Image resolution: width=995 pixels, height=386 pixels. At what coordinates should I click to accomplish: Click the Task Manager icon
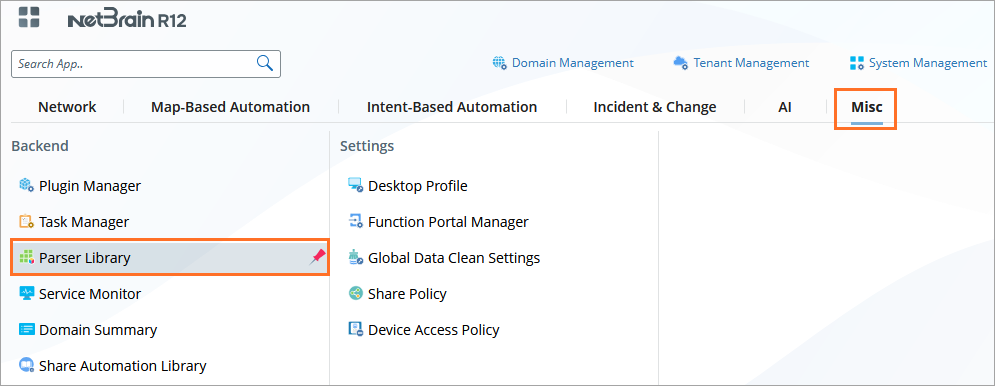click(26, 222)
